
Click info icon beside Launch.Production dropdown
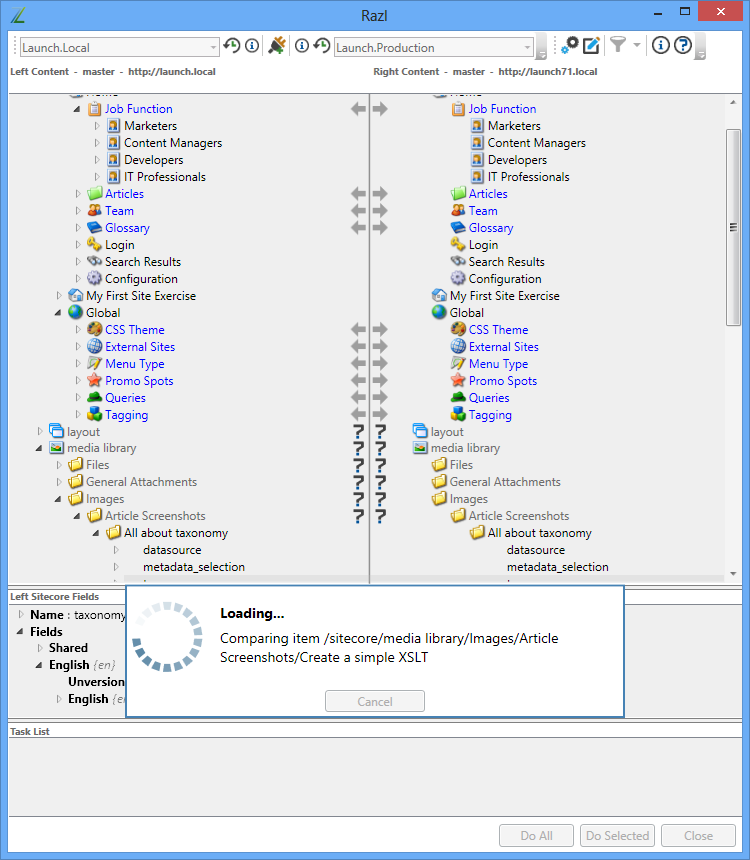[302, 46]
